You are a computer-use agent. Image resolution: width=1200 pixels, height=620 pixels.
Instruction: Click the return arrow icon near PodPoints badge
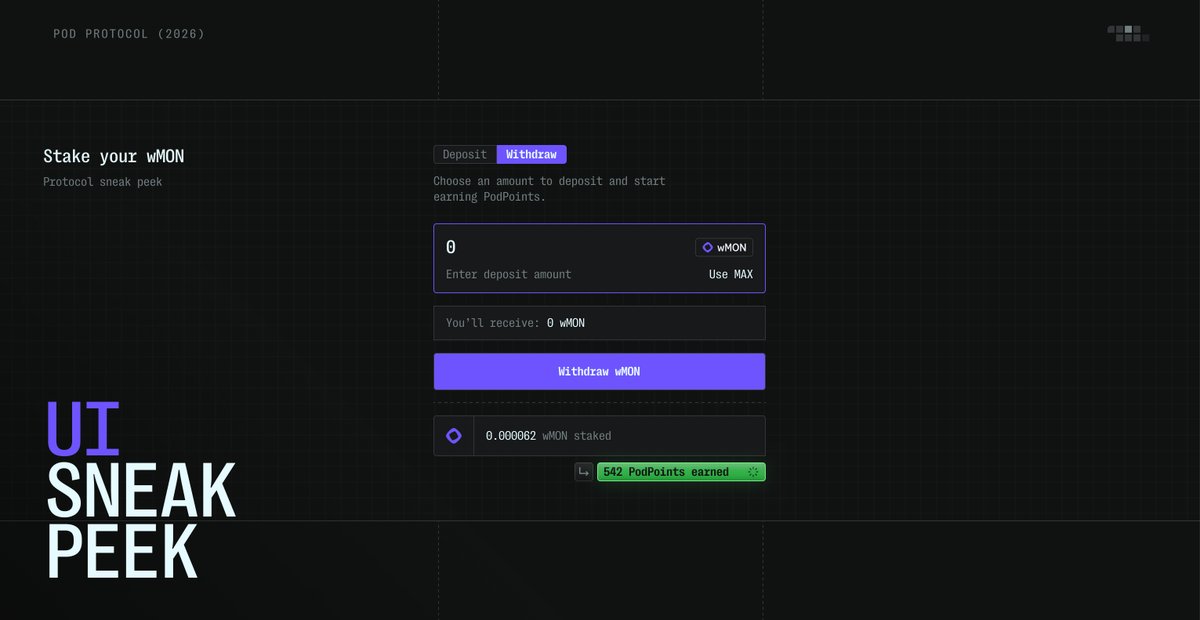(583, 471)
